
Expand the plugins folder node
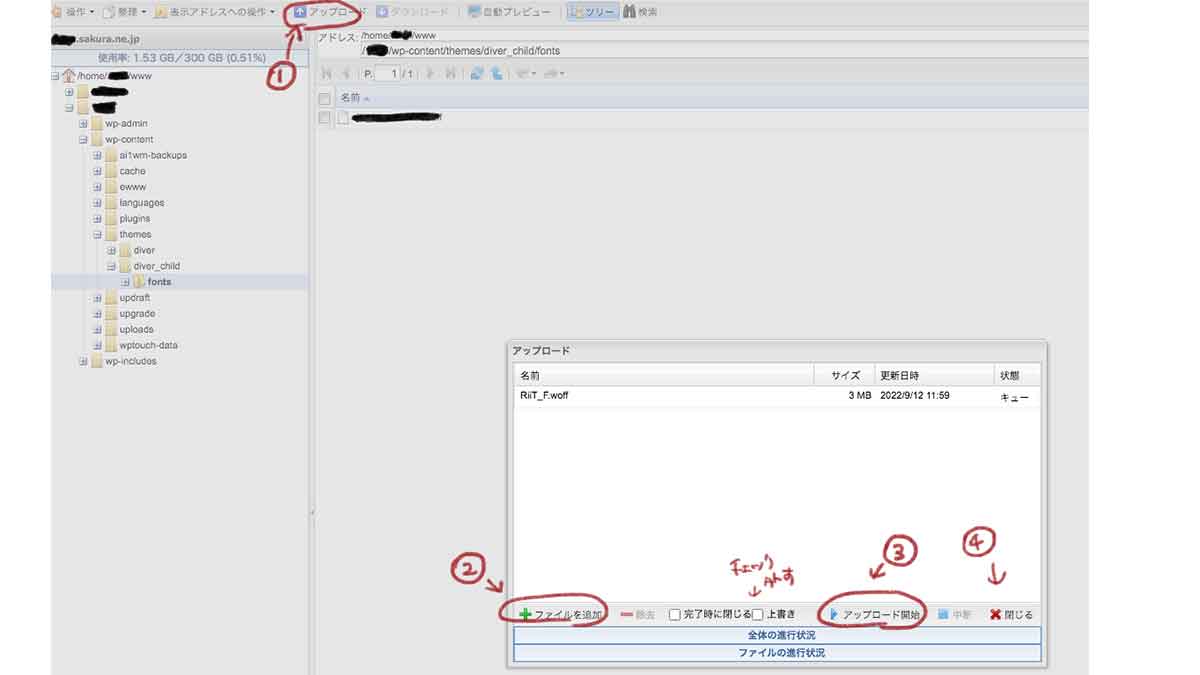[95, 218]
